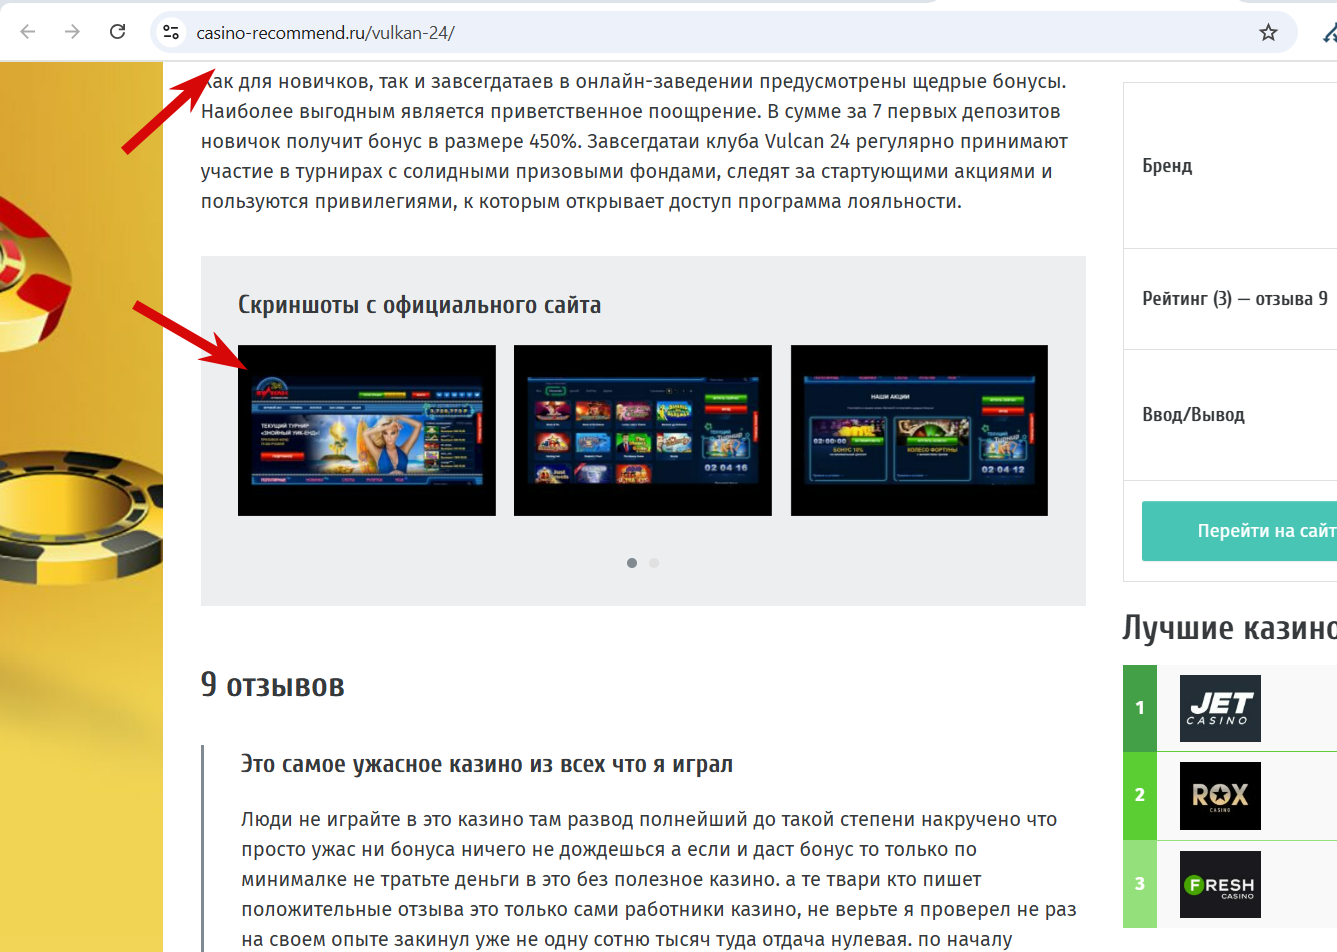Select rank 2 badge in casino list
This screenshot has width=1337, height=952.
coord(1140,796)
